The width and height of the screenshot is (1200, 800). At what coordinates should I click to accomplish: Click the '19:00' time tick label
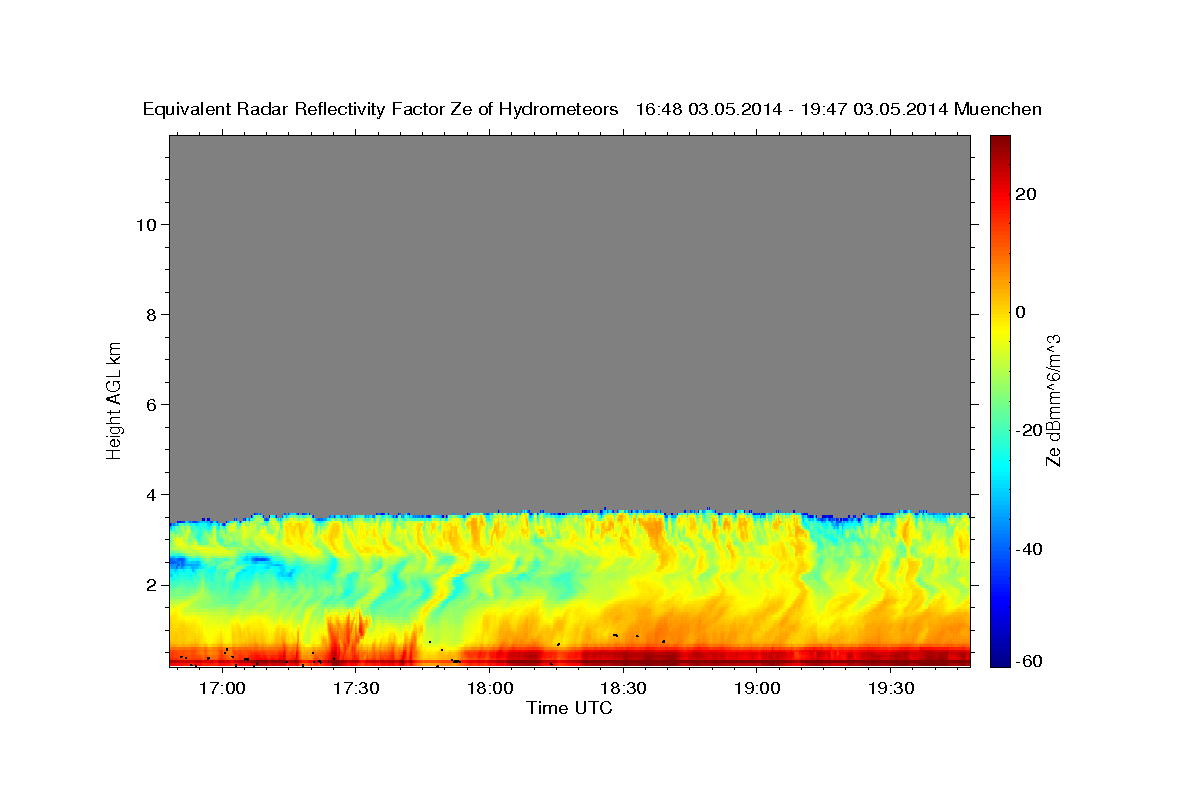click(757, 689)
